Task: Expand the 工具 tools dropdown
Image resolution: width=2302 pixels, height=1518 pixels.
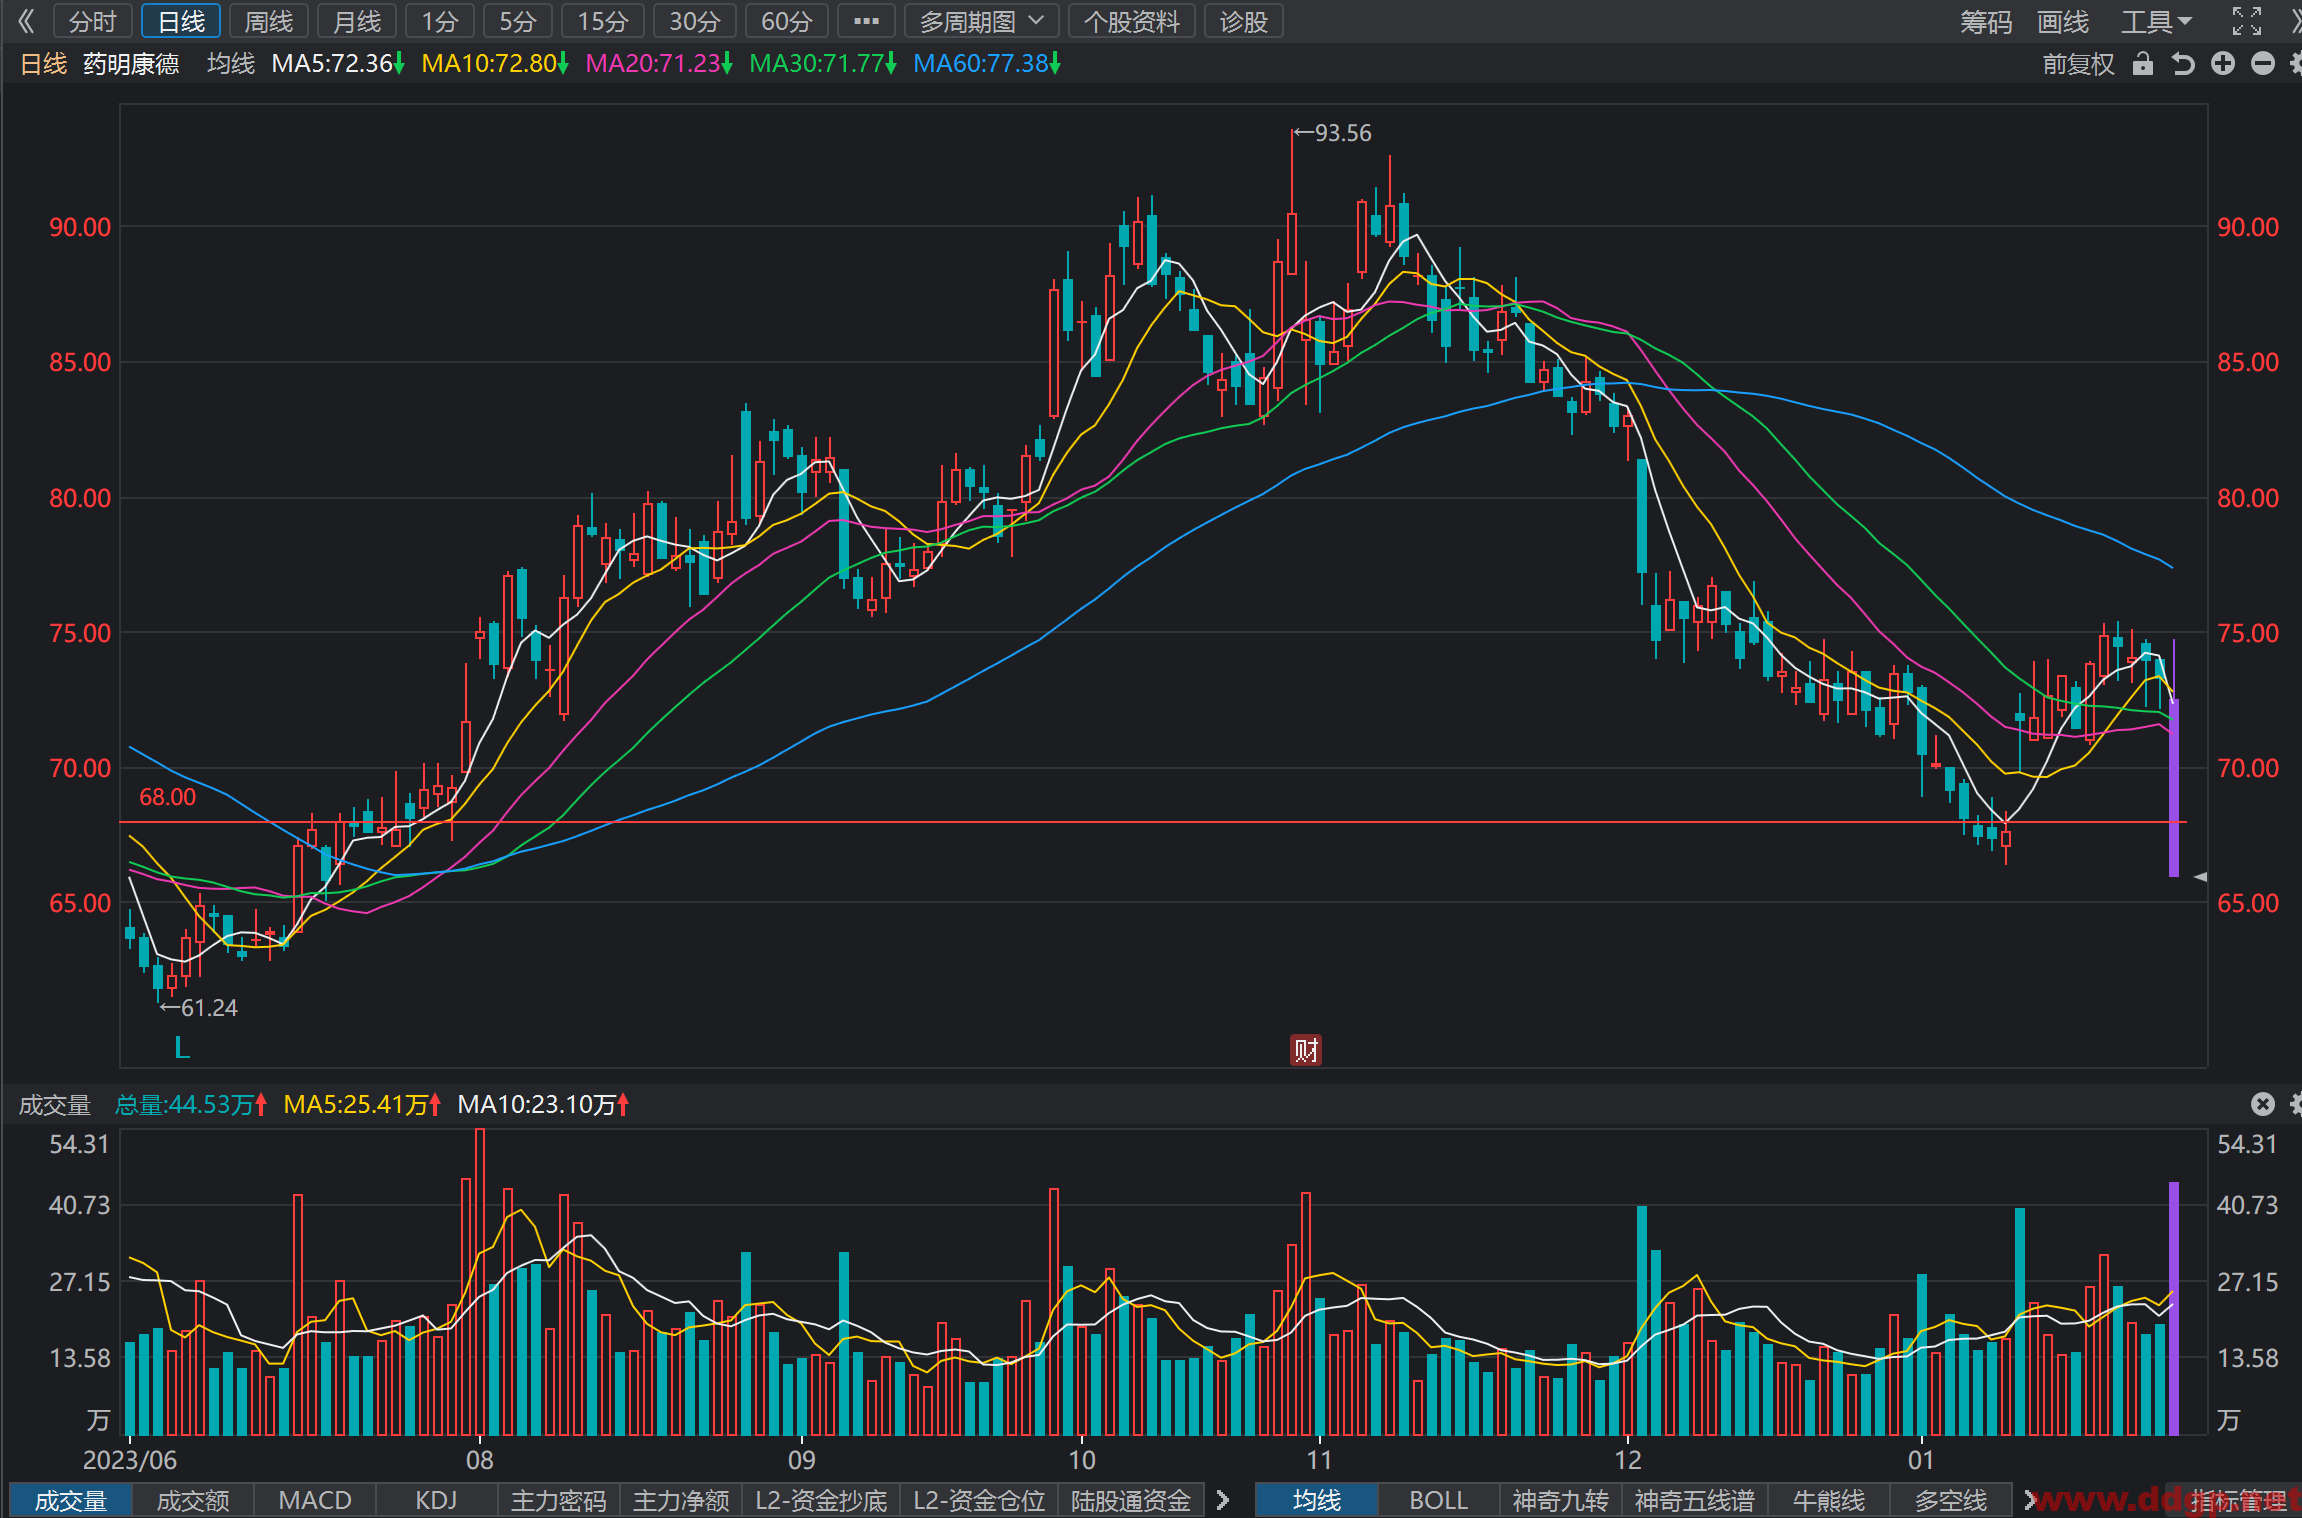Action: (x=2156, y=21)
